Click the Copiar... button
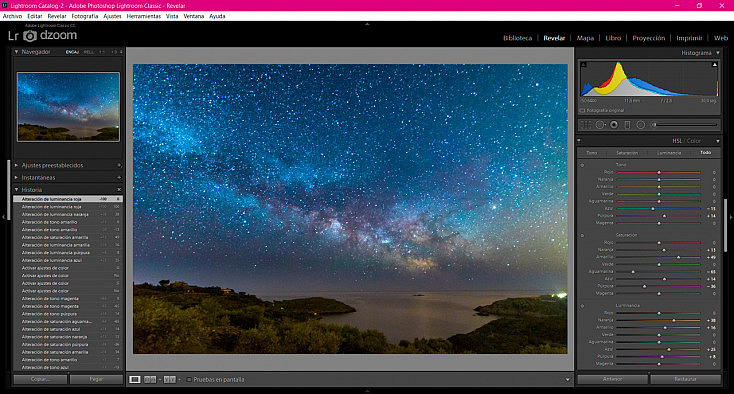Viewport: 734px width, 394px height. [x=41, y=379]
